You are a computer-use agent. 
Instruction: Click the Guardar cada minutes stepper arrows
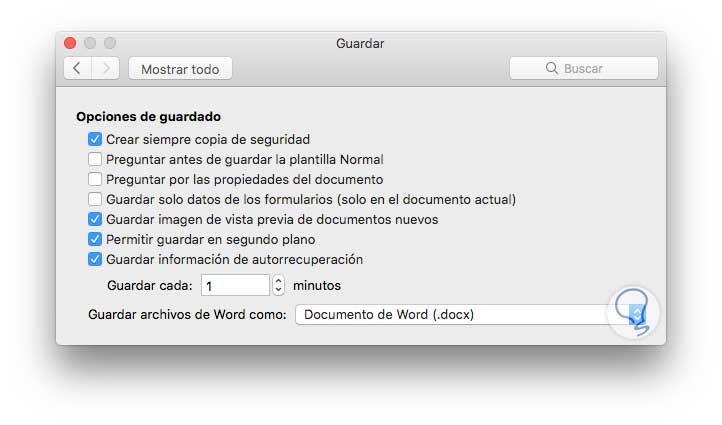(x=278, y=285)
